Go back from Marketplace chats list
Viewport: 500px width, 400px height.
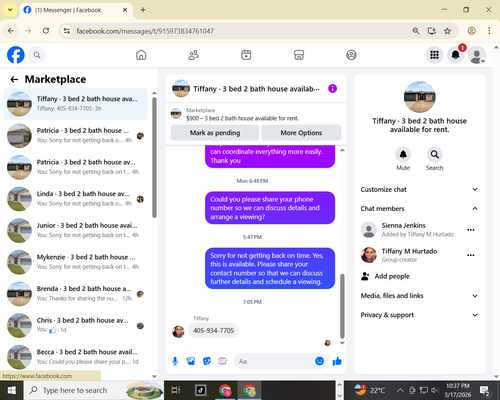point(14,79)
